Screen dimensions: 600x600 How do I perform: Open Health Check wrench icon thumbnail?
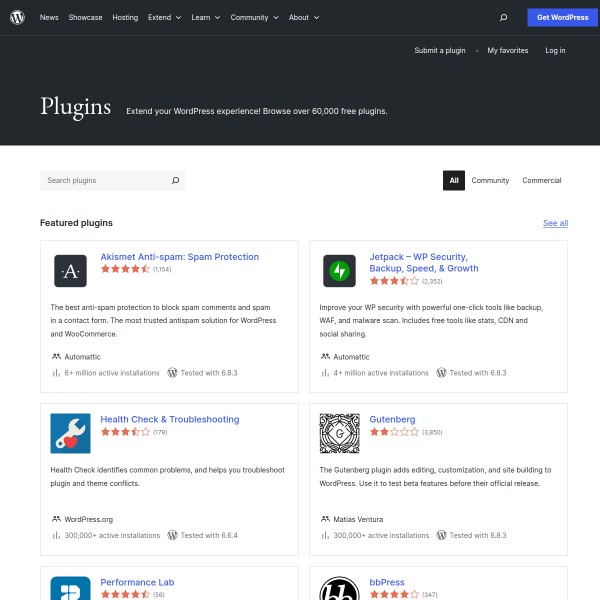click(x=70, y=433)
